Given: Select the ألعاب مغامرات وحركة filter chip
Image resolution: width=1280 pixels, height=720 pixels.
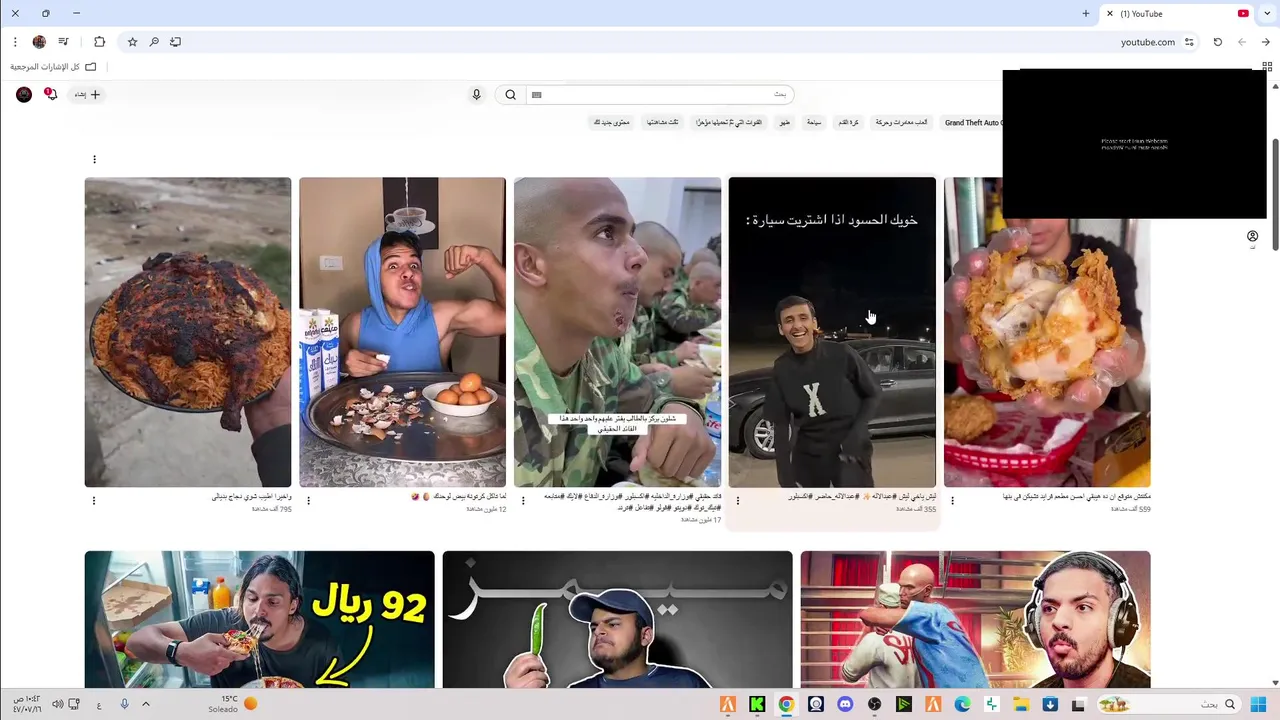Looking at the screenshot, I should 901,122.
